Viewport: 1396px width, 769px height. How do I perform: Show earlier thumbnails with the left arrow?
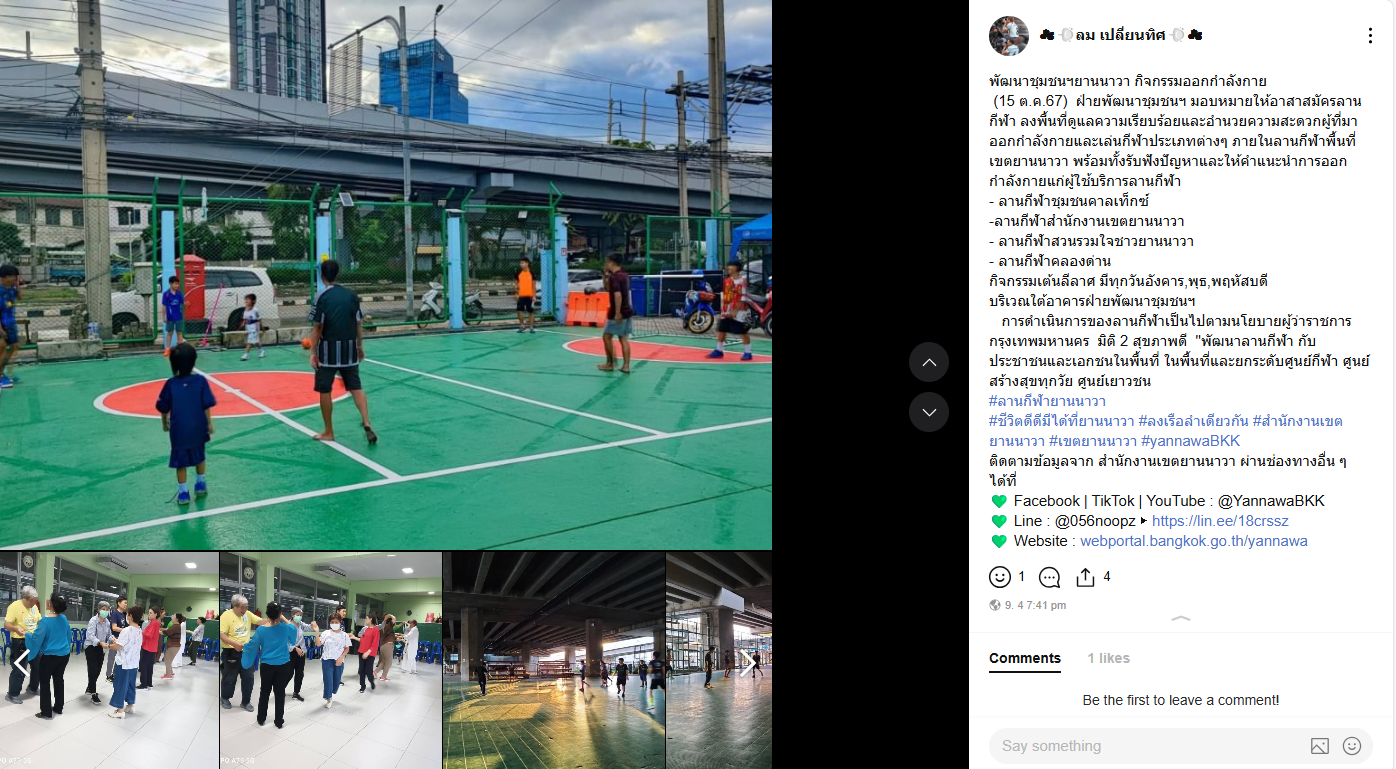point(21,662)
